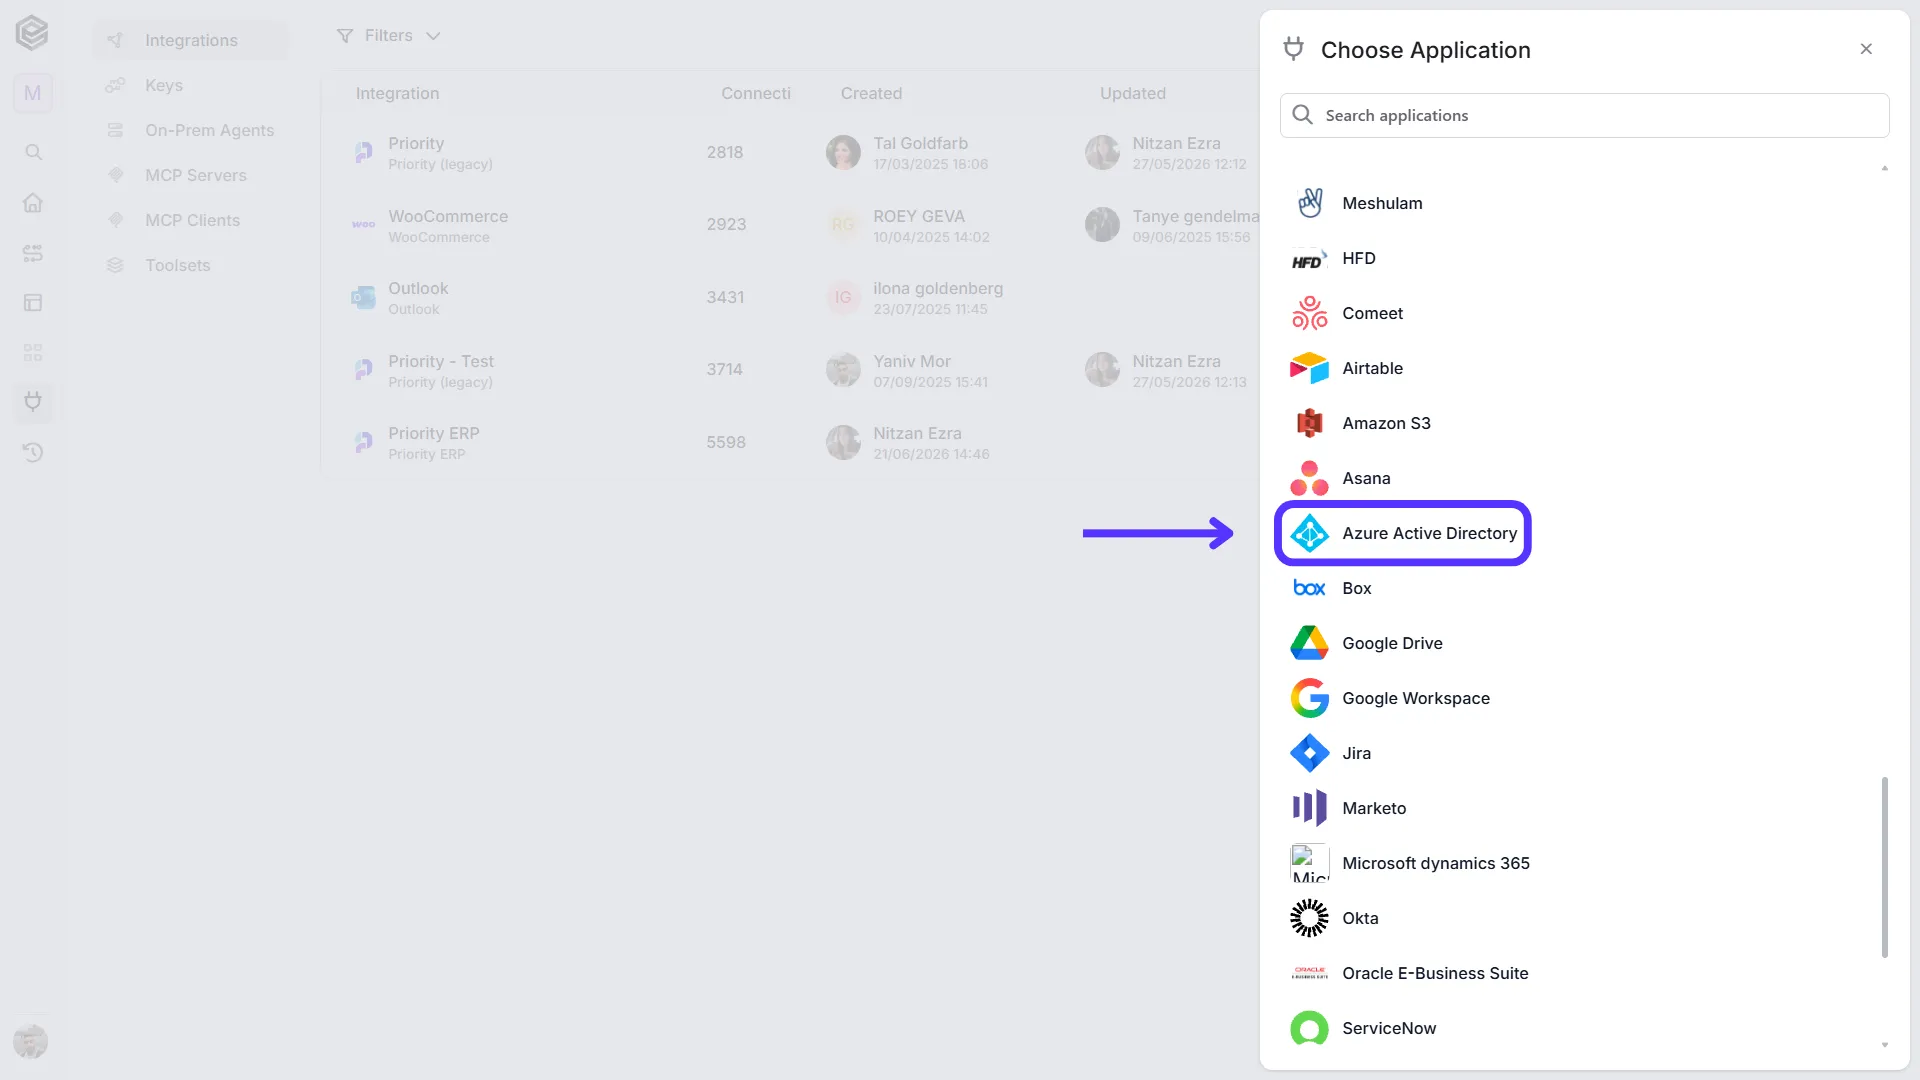The height and width of the screenshot is (1080, 1920).
Task: Open the Keys menu item
Action: 190,85
